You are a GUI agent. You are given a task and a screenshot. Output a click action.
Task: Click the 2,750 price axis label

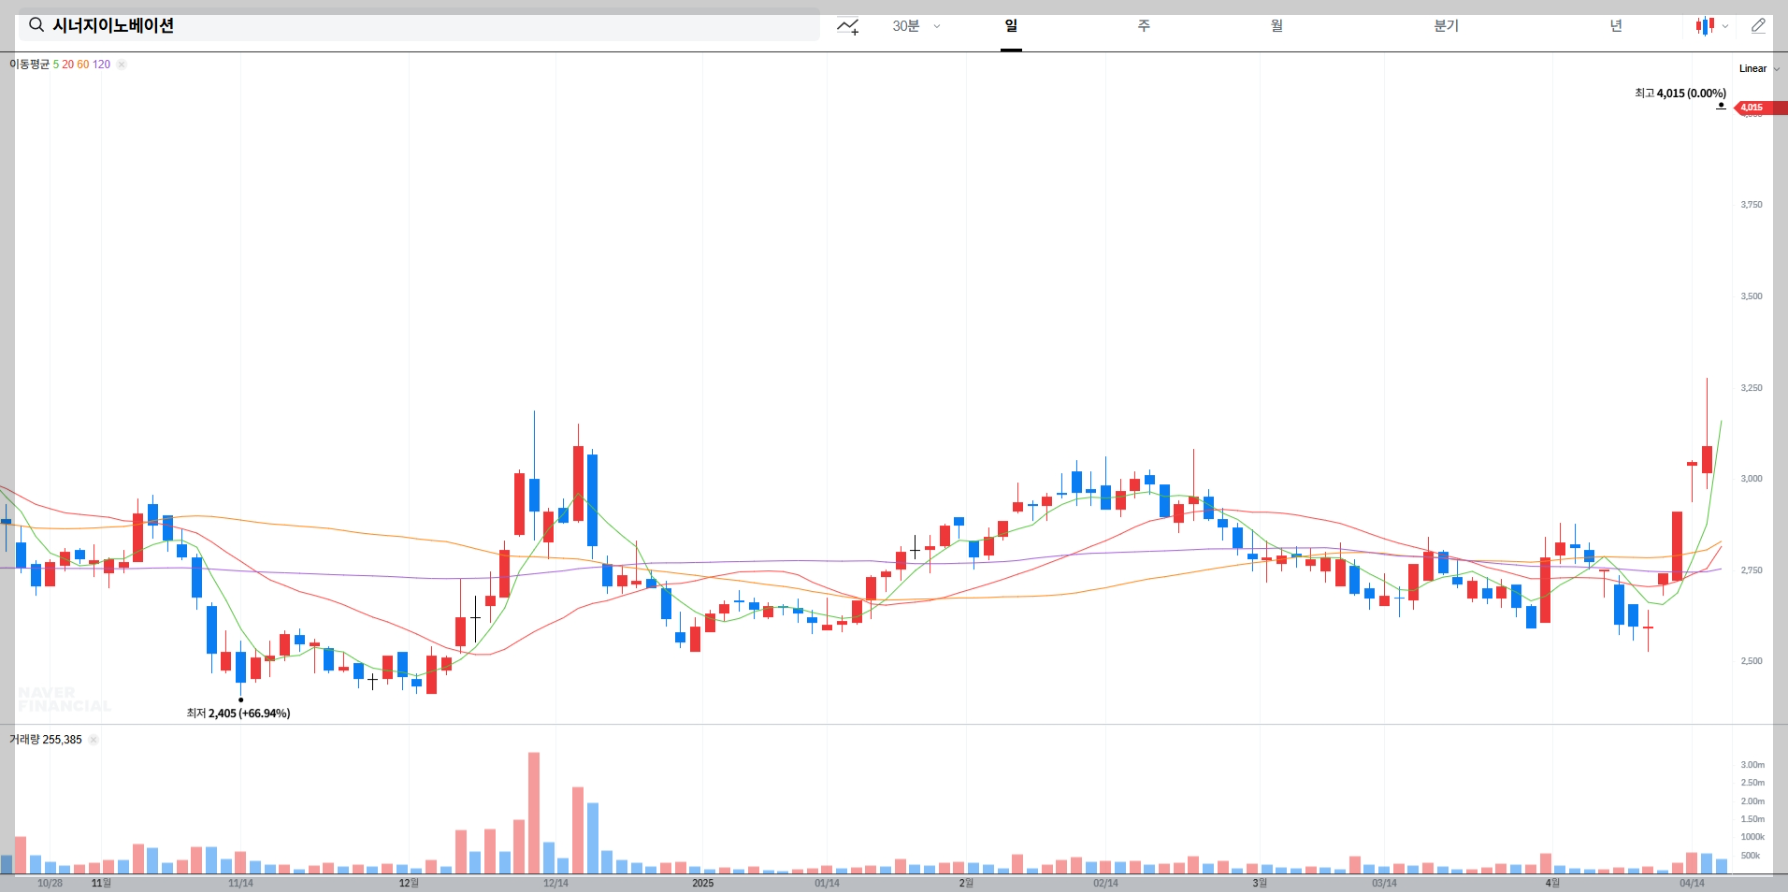(1752, 570)
